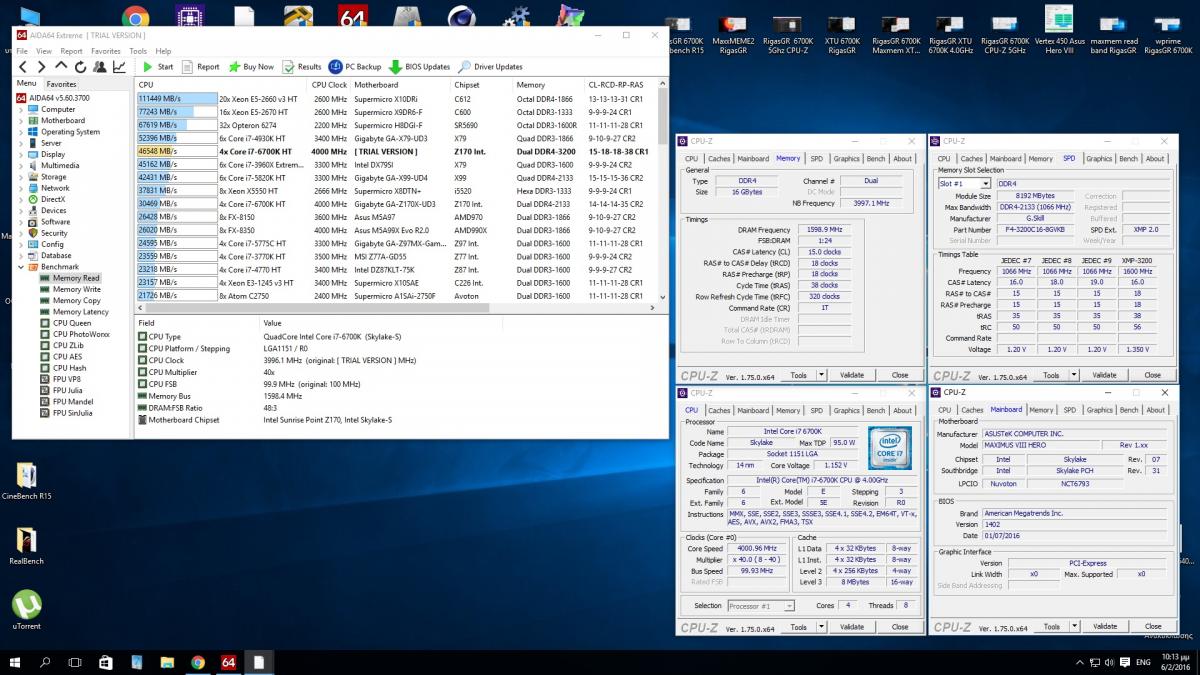Start the benchmark with the green Start button

158,67
